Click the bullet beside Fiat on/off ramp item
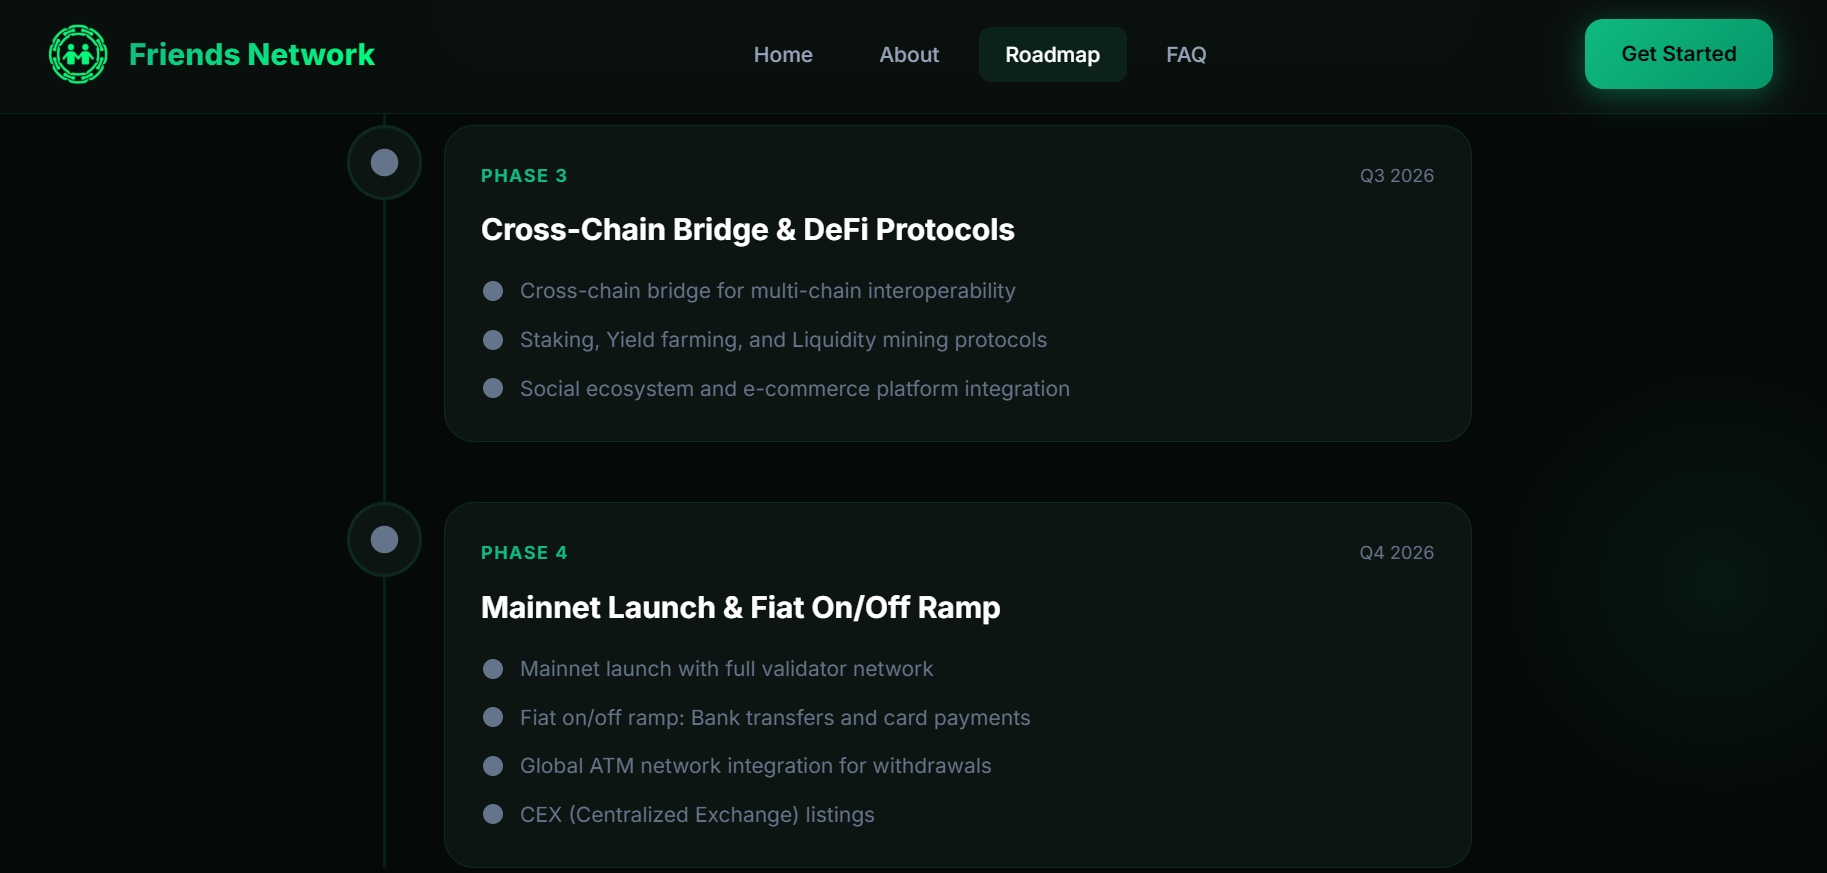1827x873 pixels. click(x=493, y=717)
